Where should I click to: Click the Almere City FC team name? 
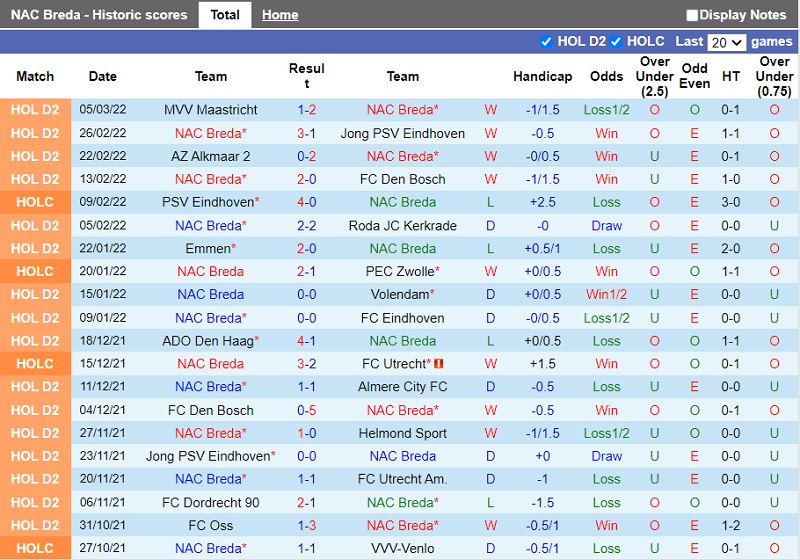point(403,386)
